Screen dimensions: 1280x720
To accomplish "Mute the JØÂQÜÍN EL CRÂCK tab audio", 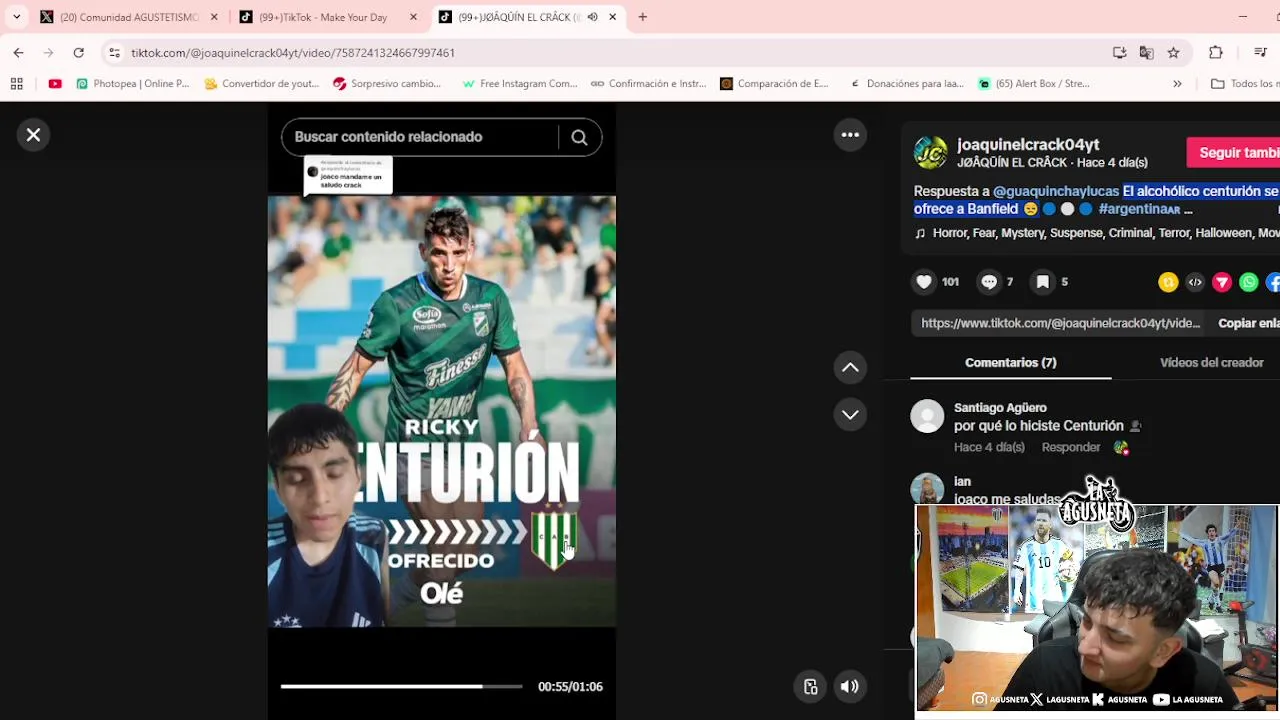I will tap(592, 17).
